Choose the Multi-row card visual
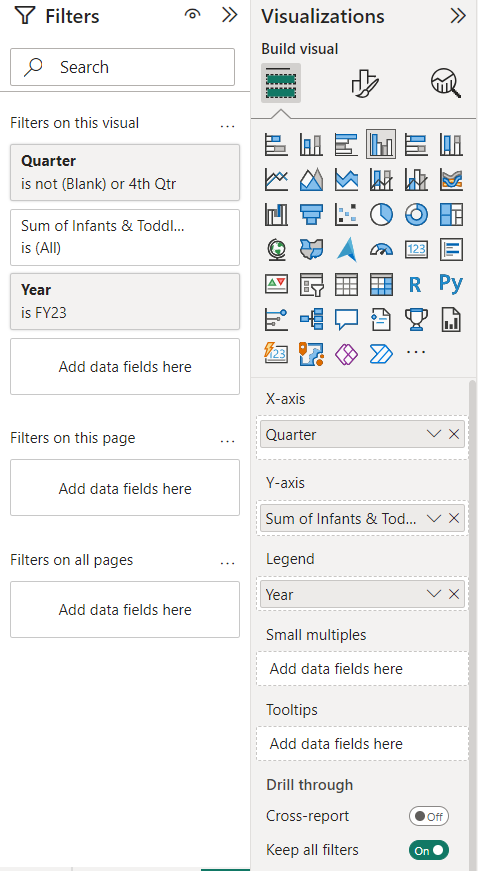Viewport: 478px width, 871px height. coord(451,249)
